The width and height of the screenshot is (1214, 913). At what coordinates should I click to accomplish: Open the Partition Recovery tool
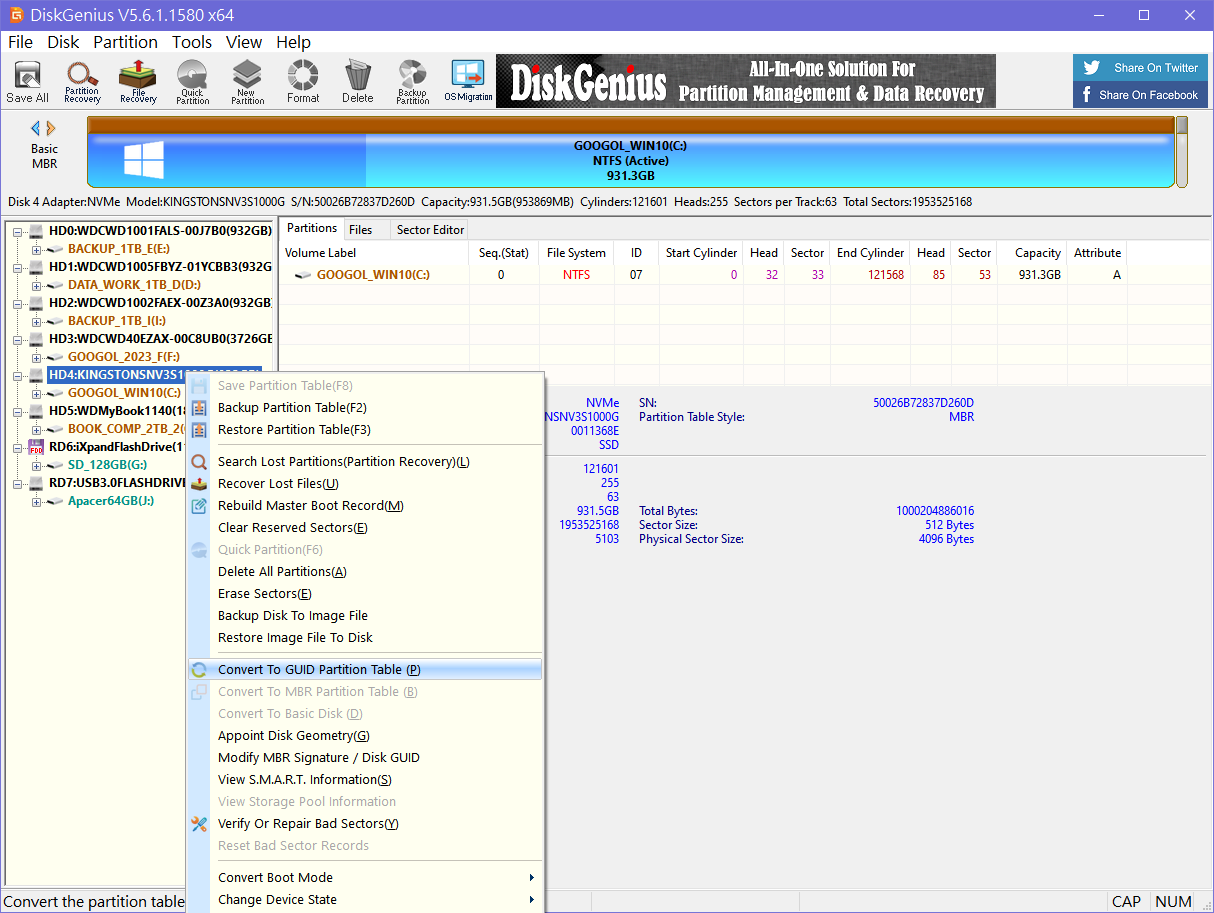tap(82, 81)
